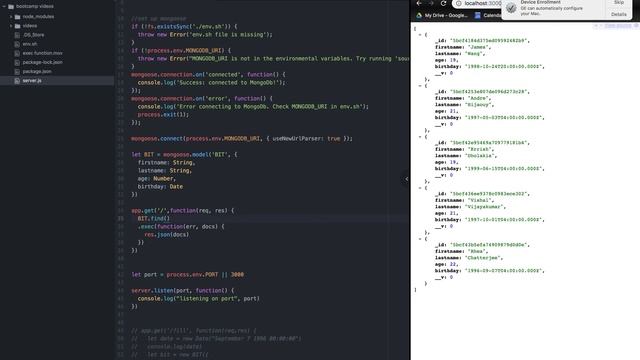The width and height of the screenshot is (640, 360).
Task: Click the Google Drive bookmark icon
Action: [x=419, y=16]
